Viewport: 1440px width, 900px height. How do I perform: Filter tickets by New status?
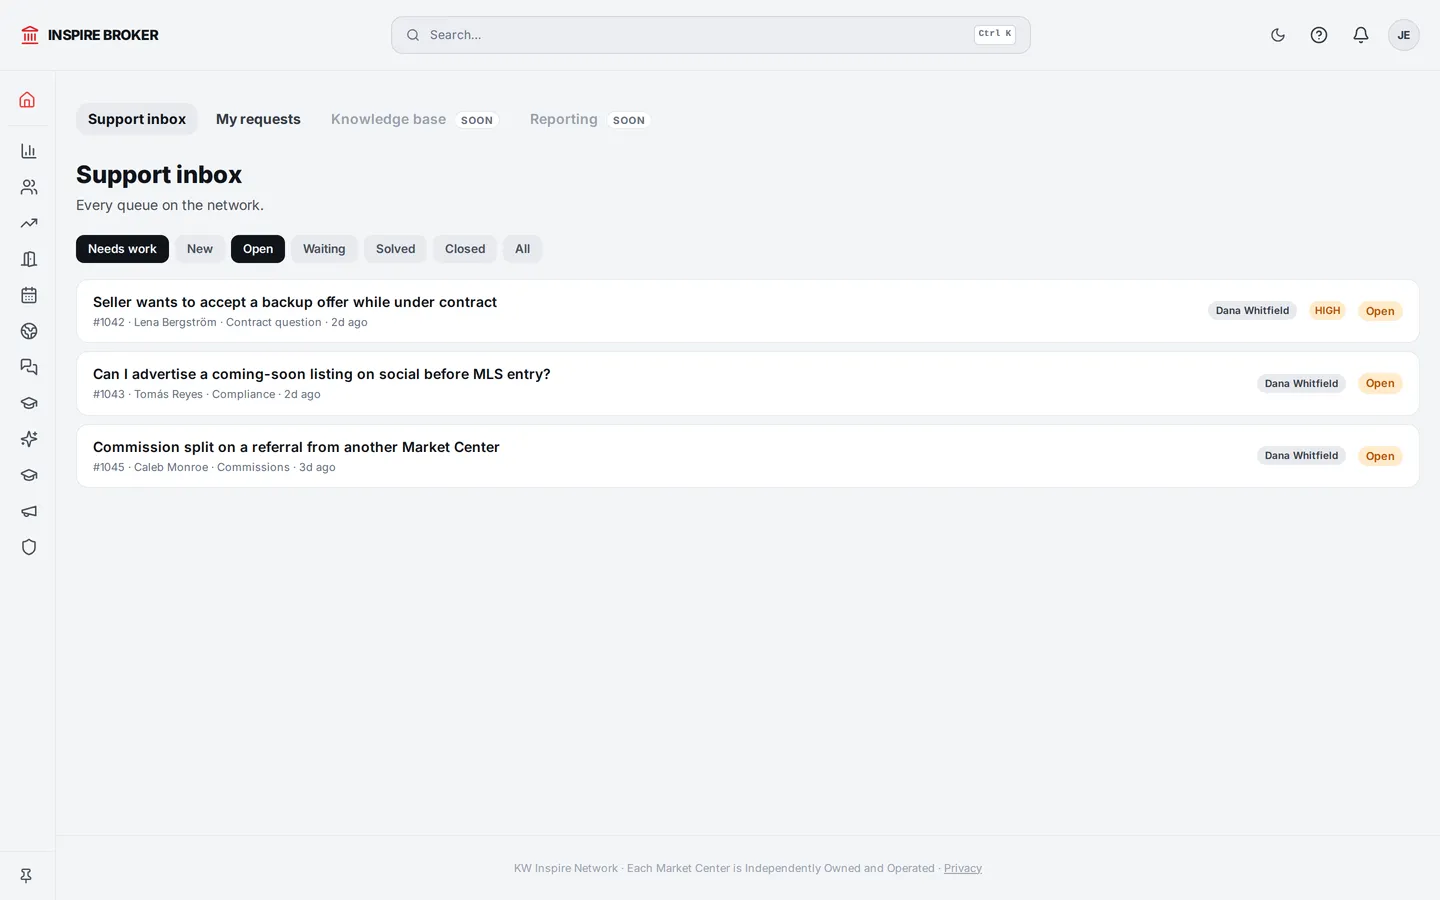[200, 249]
